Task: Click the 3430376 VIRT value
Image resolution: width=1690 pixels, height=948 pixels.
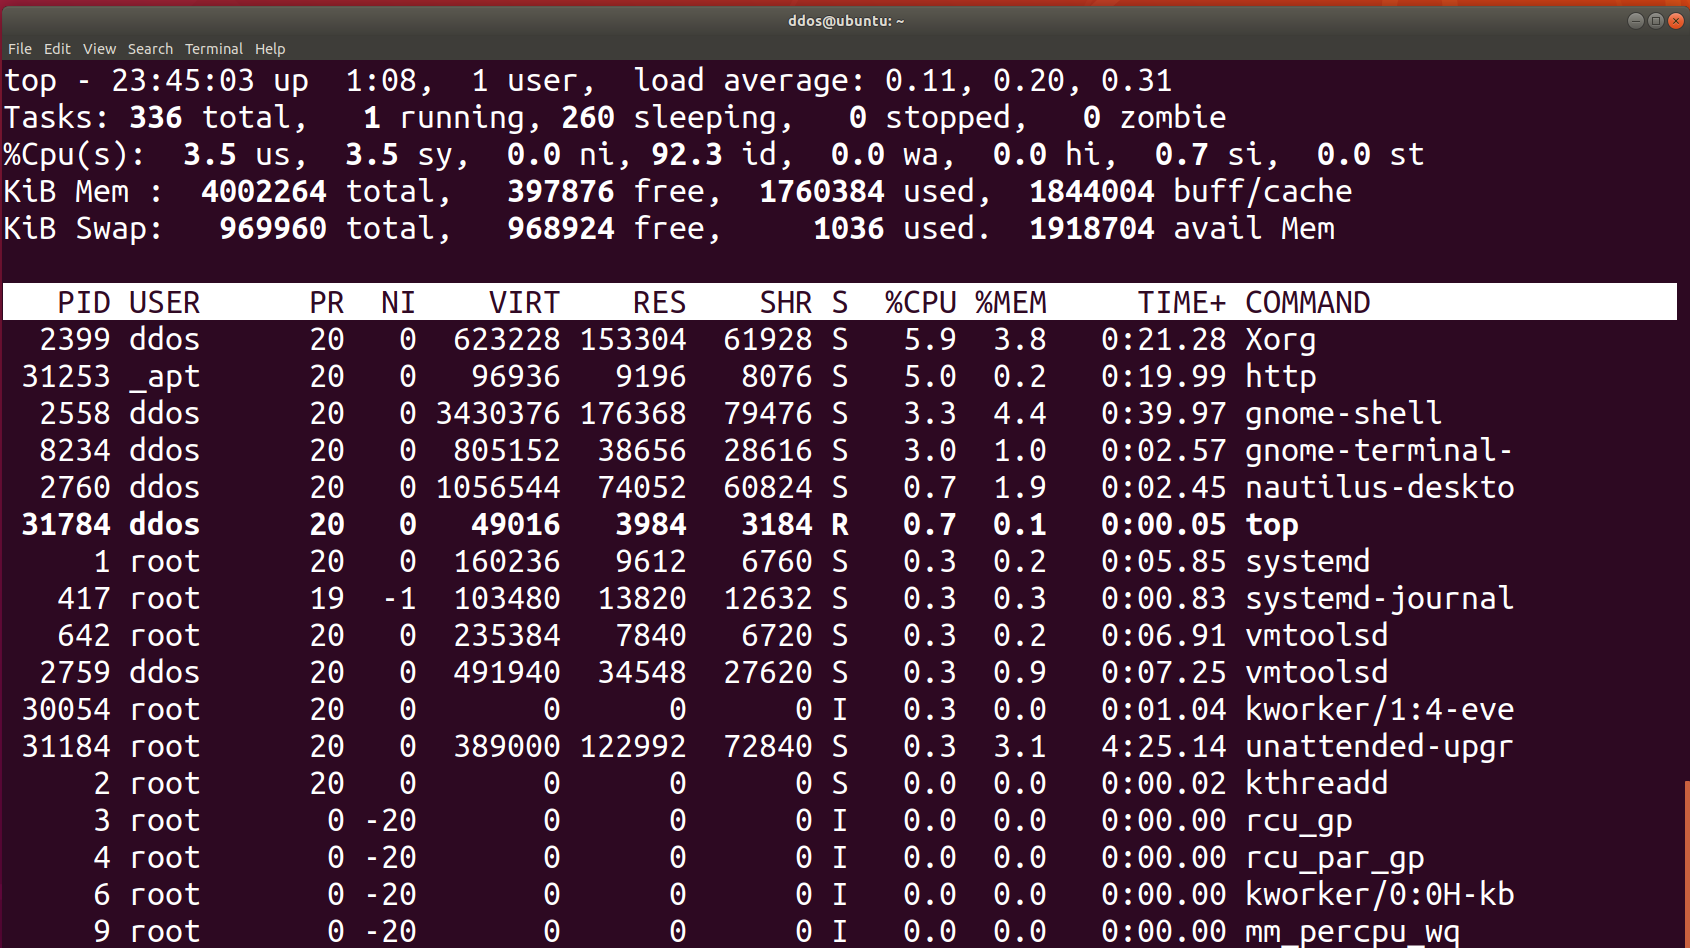Action: pos(498,414)
